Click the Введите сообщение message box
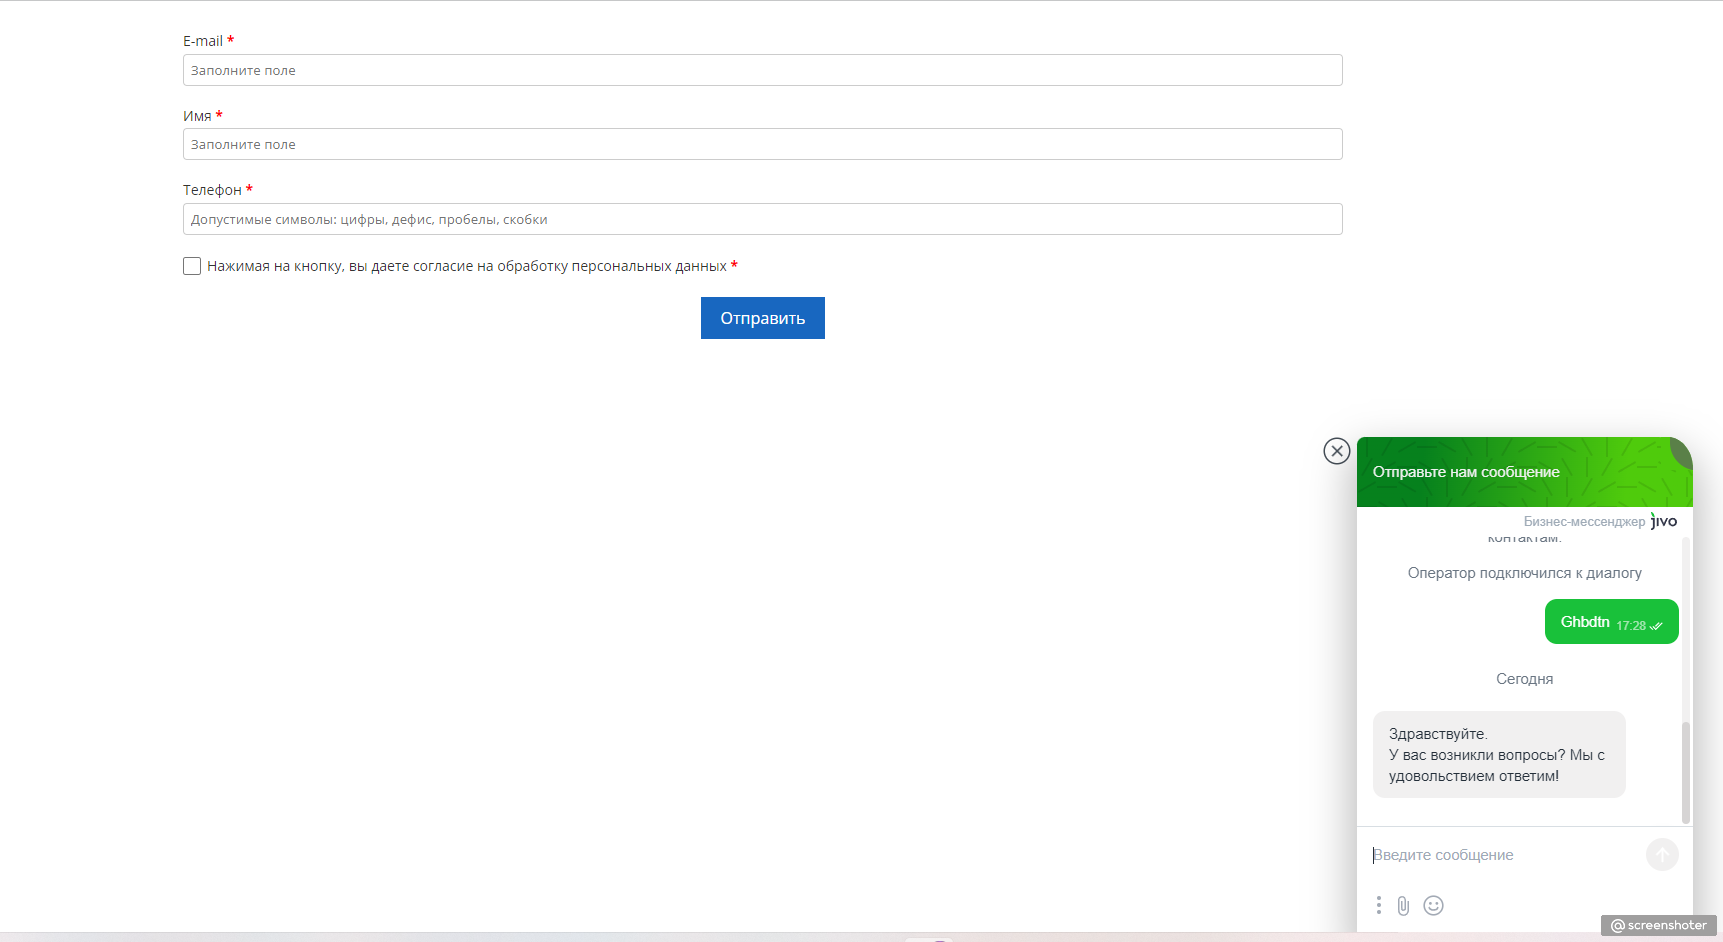The image size is (1723, 942). click(x=1500, y=855)
